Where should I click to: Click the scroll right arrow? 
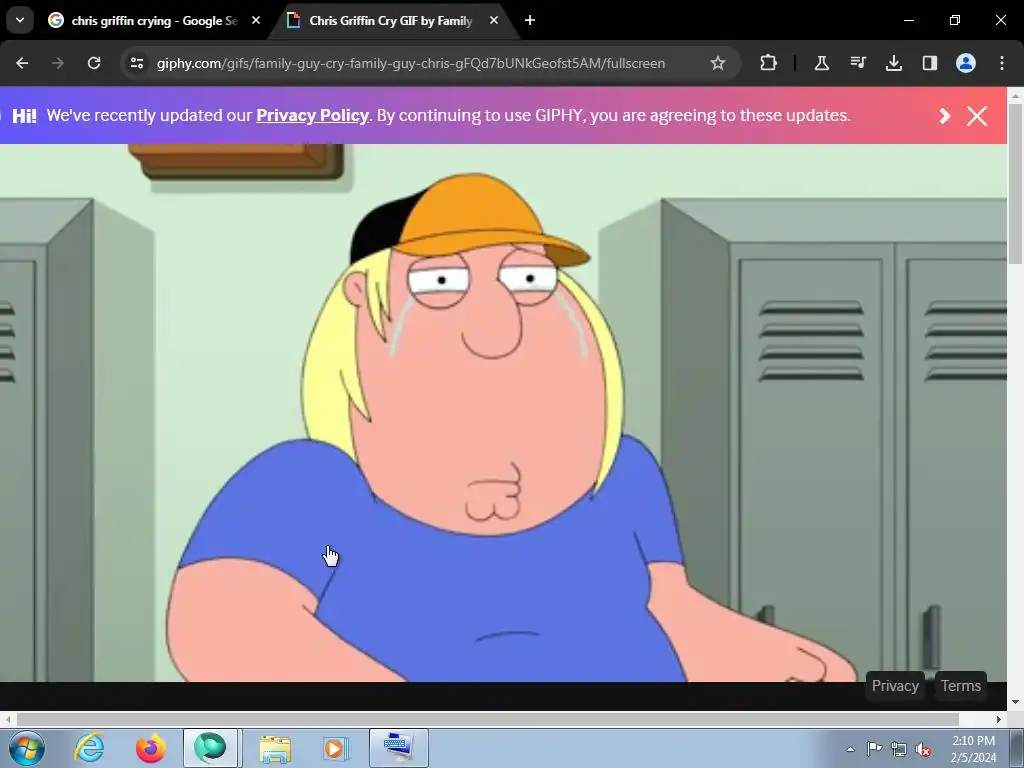pyautogui.click(x=999, y=719)
